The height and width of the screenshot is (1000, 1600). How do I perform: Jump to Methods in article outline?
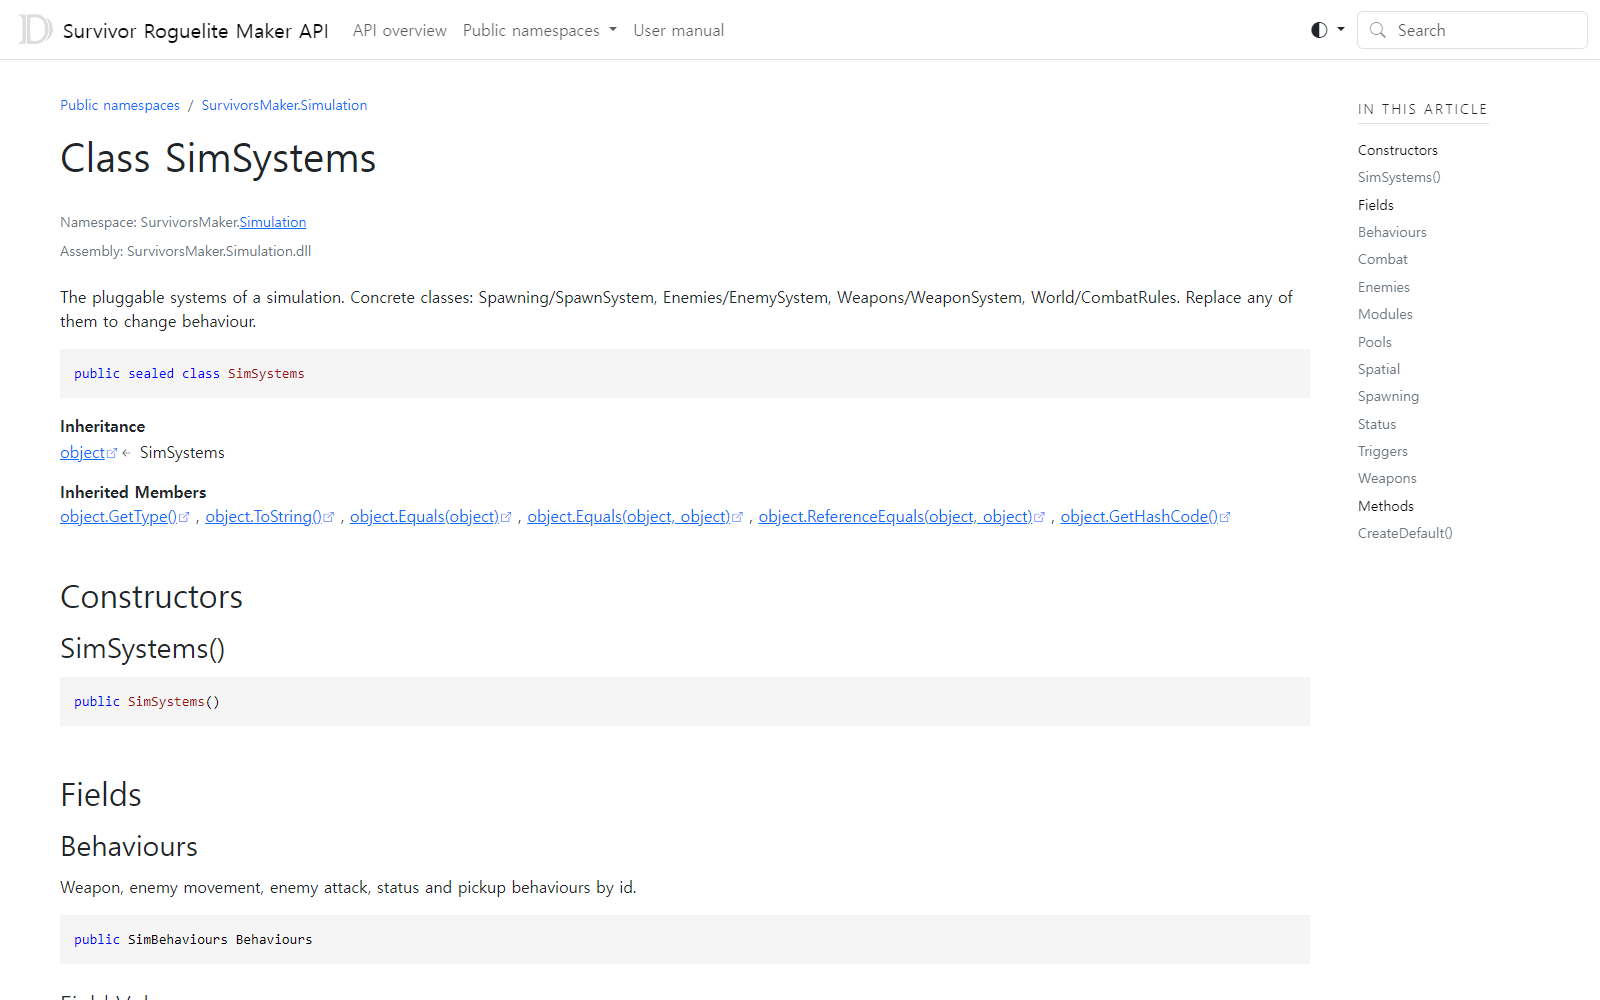coord(1385,506)
